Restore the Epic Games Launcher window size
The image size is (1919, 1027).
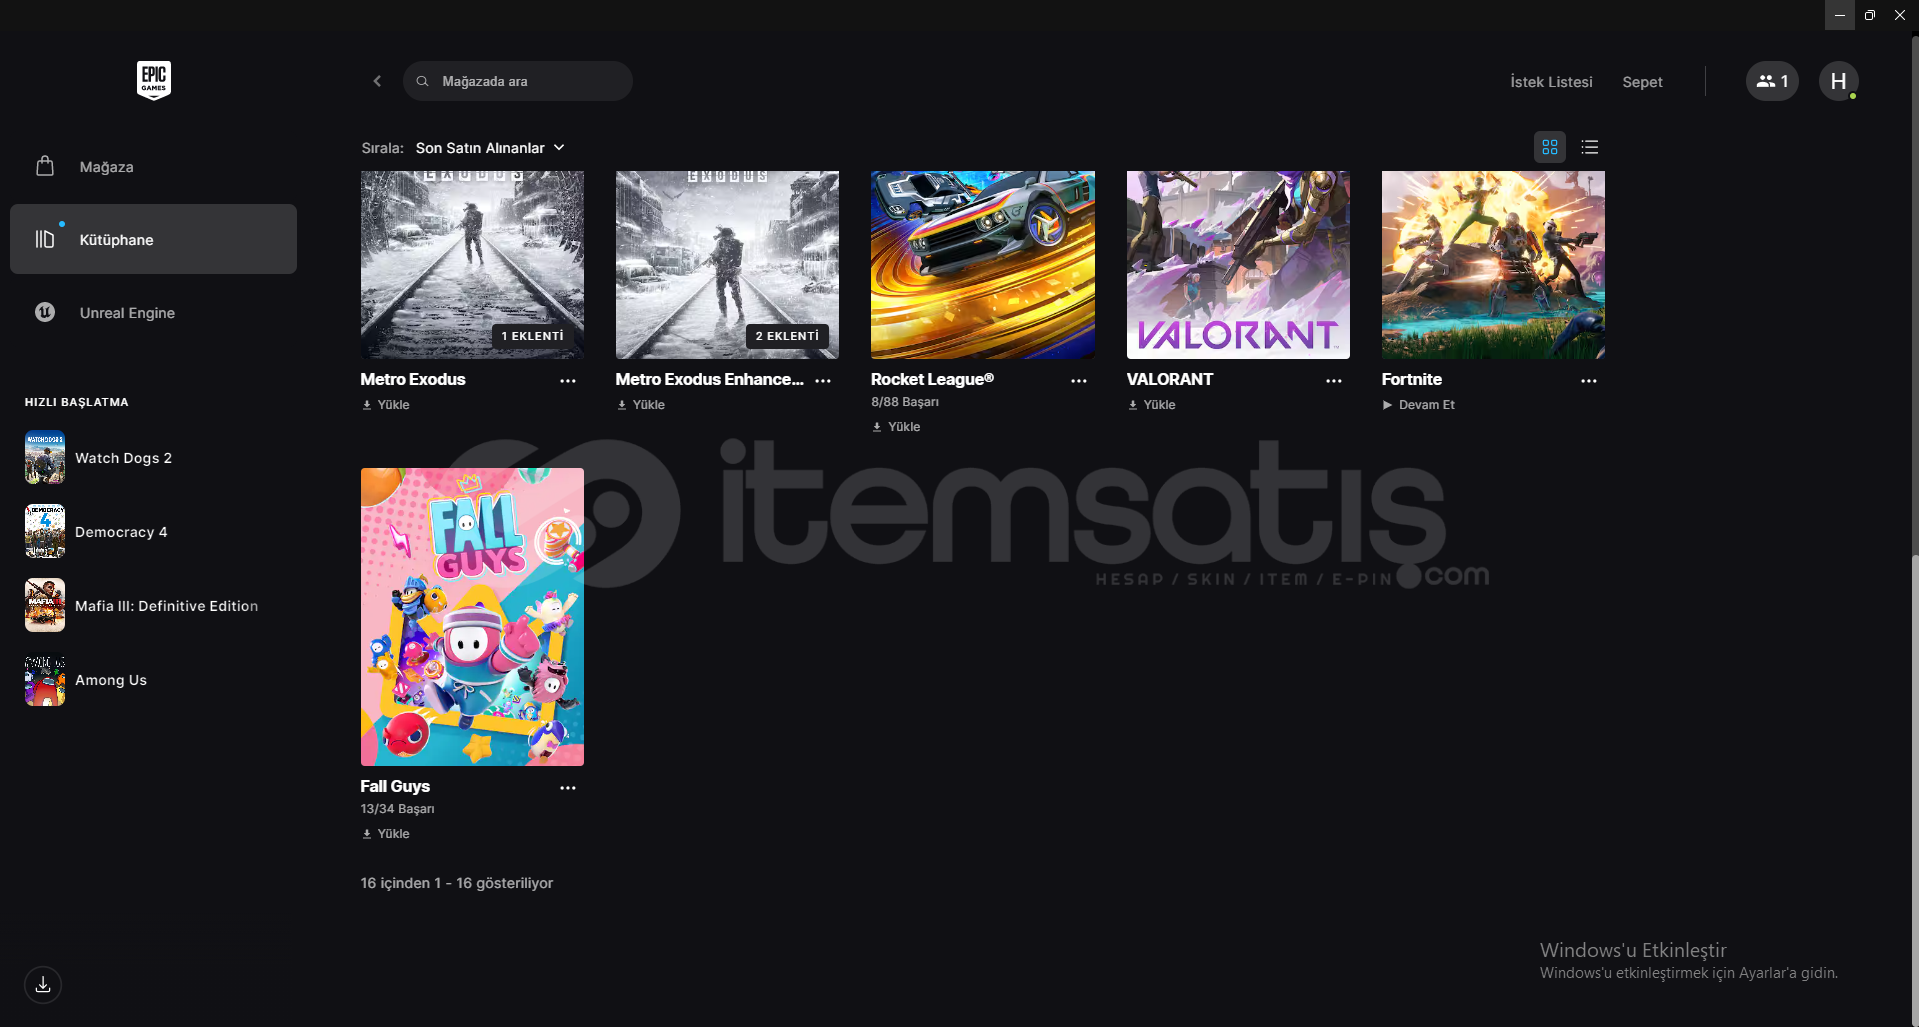coord(1870,15)
